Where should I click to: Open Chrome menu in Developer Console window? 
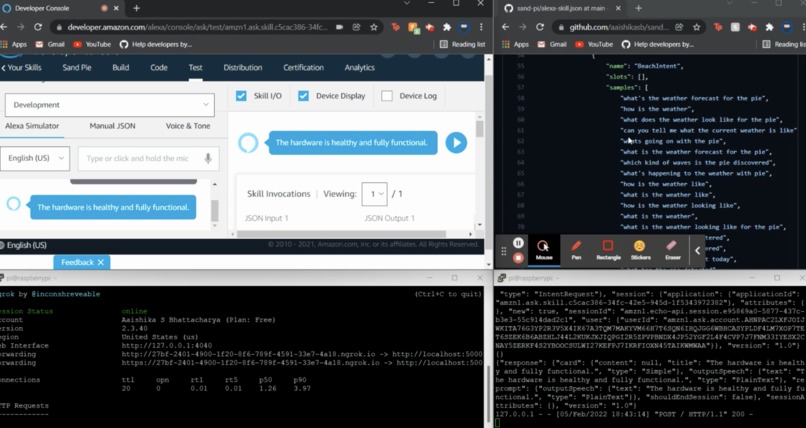[x=481, y=27]
